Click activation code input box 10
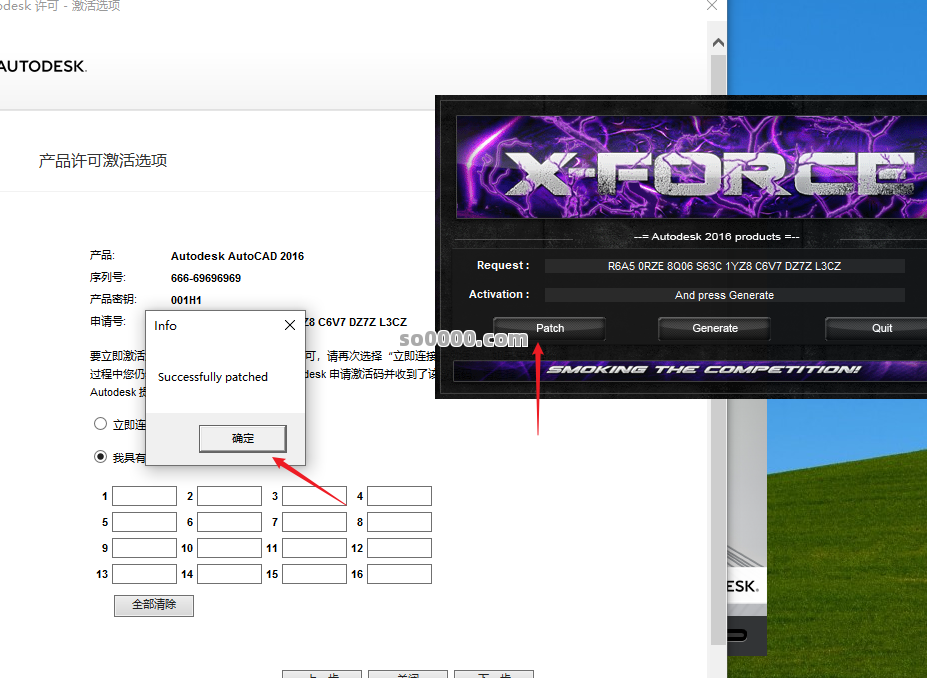This screenshot has width=927, height=678. [229, 548]
